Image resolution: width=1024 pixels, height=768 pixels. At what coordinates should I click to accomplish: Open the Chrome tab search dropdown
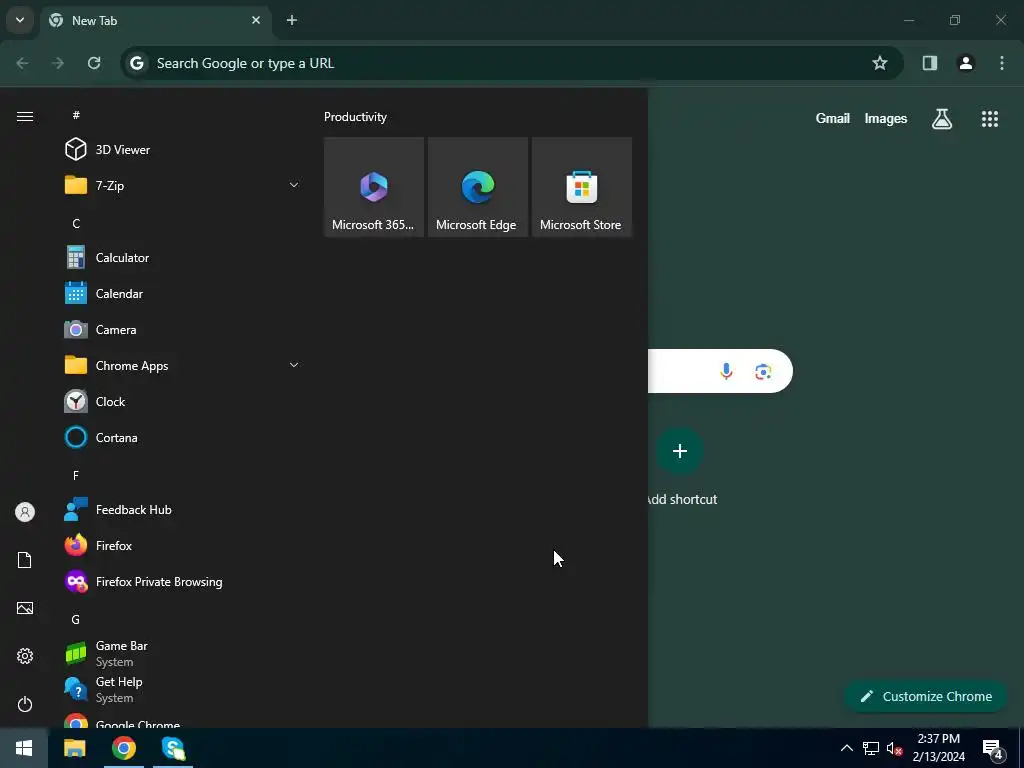tap(20, 20)
